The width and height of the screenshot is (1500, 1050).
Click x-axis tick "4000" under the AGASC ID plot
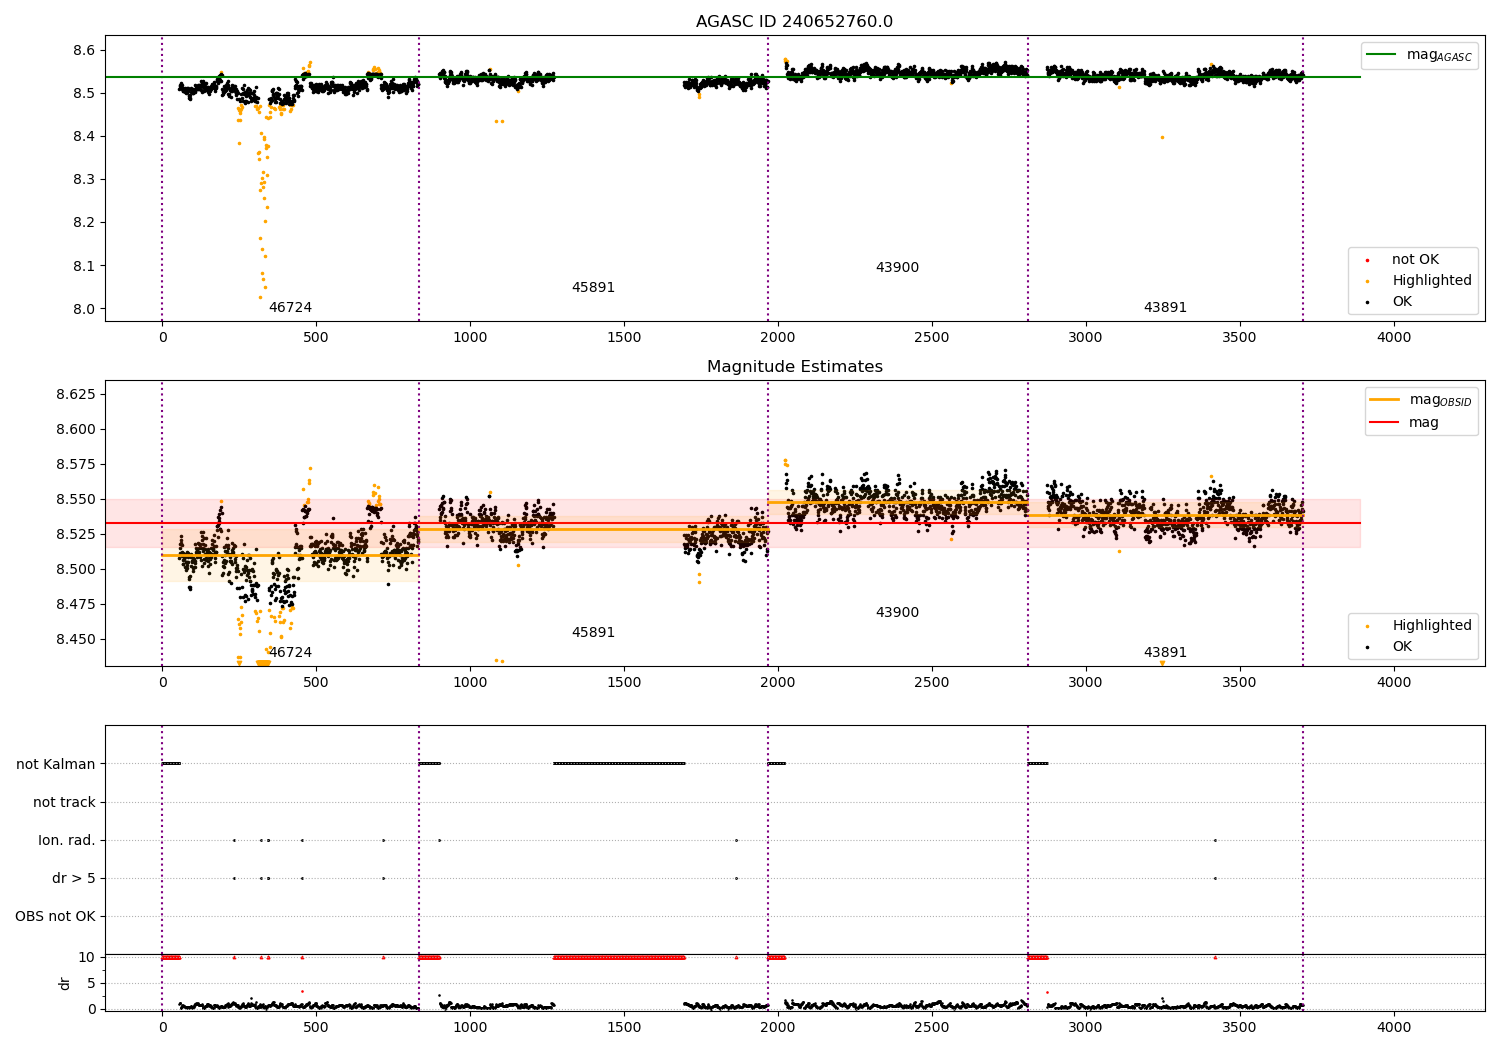point(1394,338)
